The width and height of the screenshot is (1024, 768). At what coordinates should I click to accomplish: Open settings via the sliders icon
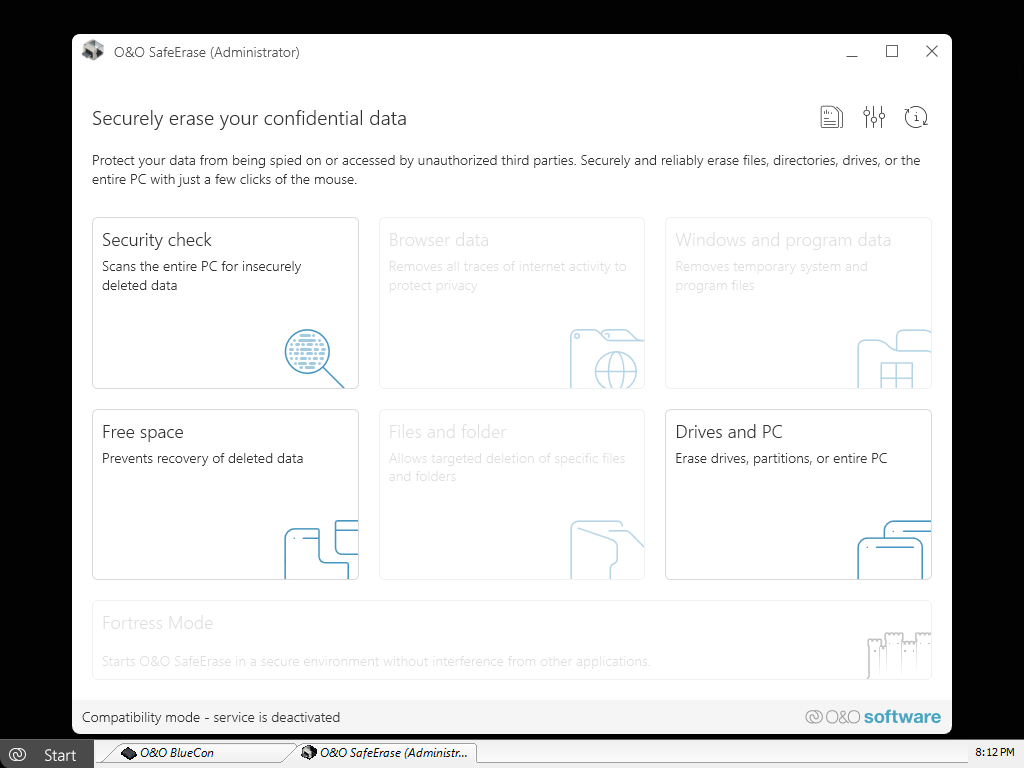(x=873, y=118)
